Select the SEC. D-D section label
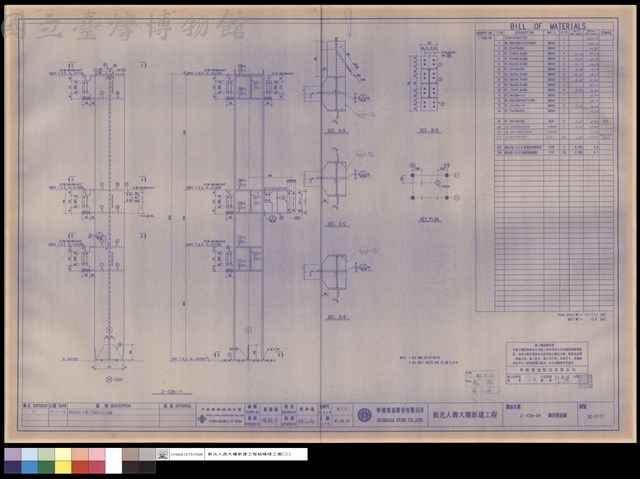 tap(337, 317)
